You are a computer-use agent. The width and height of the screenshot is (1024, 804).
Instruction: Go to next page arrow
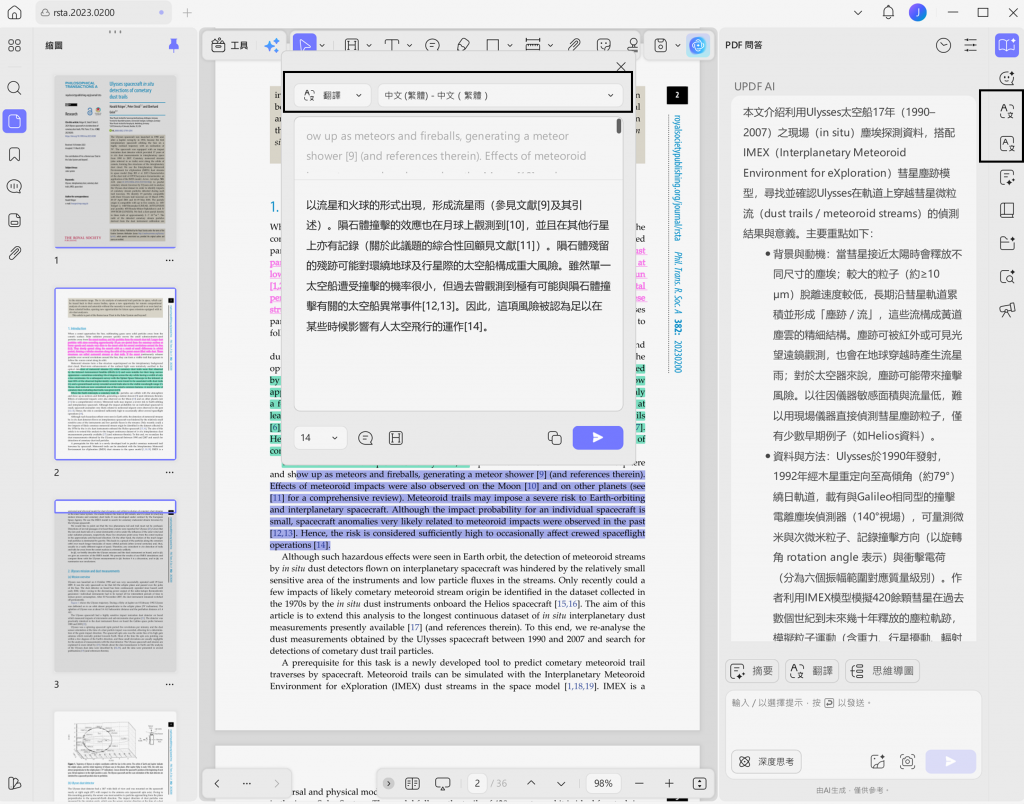[x=561, y=783]
